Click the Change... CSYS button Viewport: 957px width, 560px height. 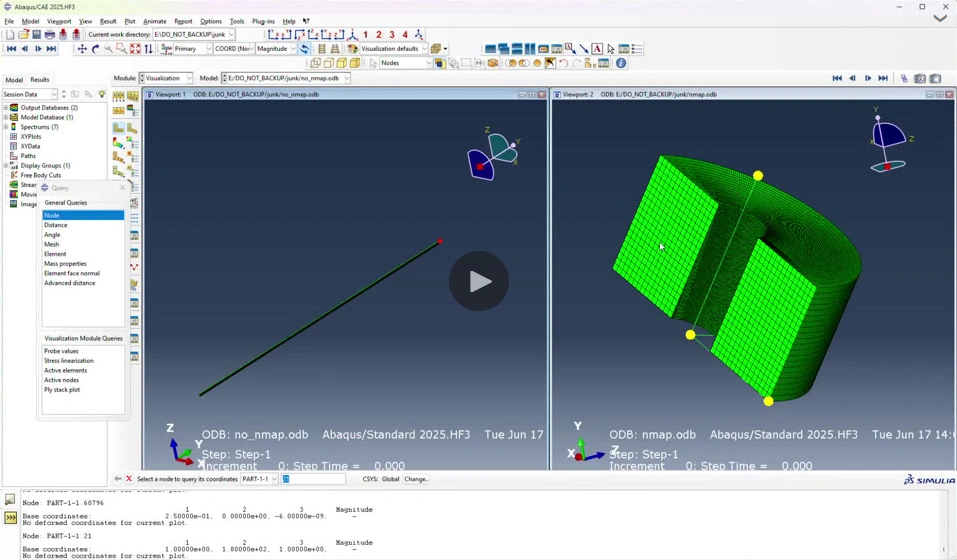pyautogui.click(x=416, y=479)
